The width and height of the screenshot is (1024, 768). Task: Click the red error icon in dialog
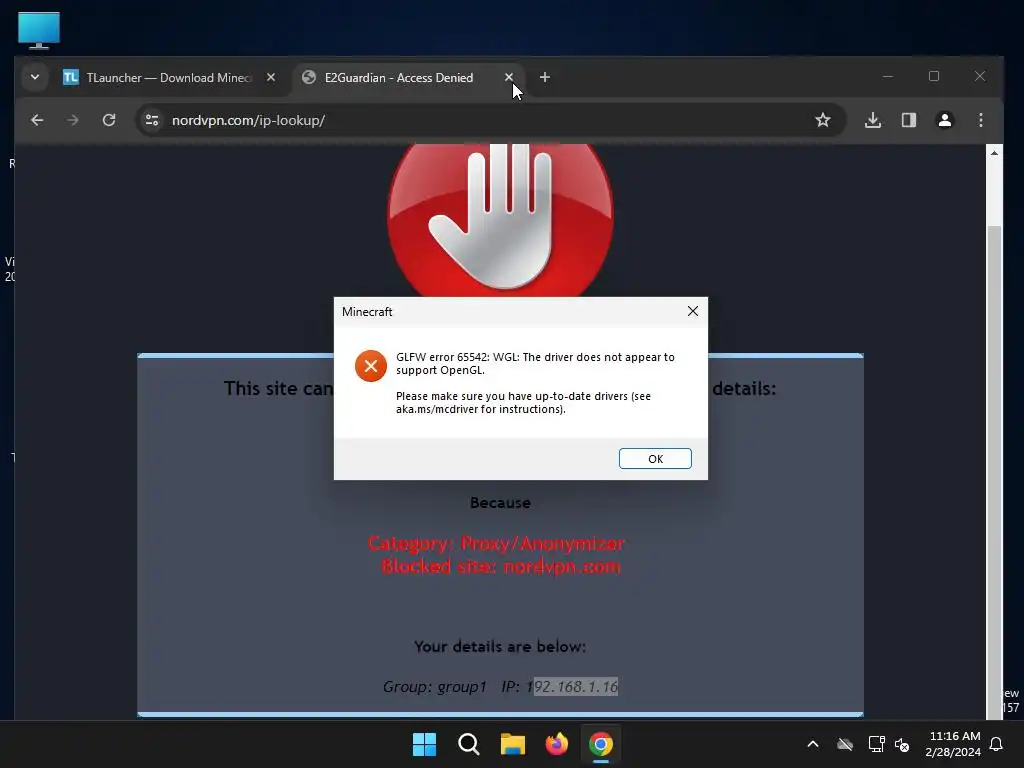pos(371,366)
